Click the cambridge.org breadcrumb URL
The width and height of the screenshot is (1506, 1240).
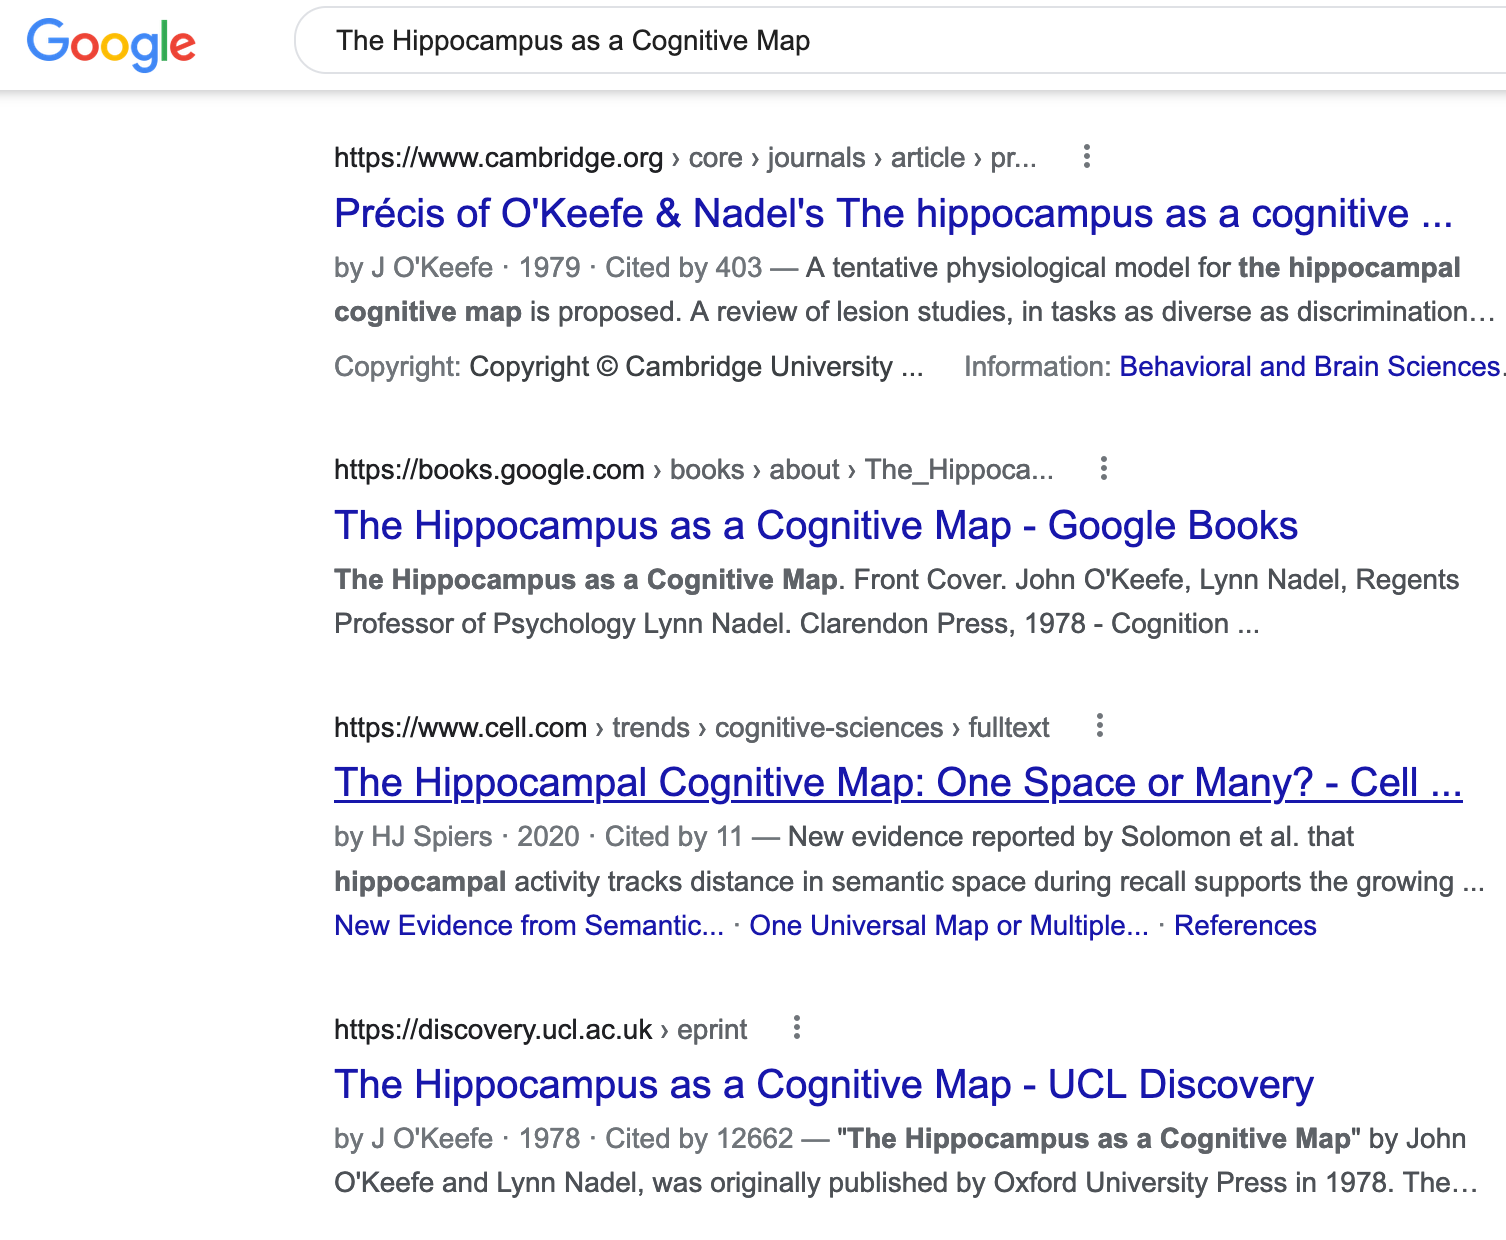(x=498, y=157)
